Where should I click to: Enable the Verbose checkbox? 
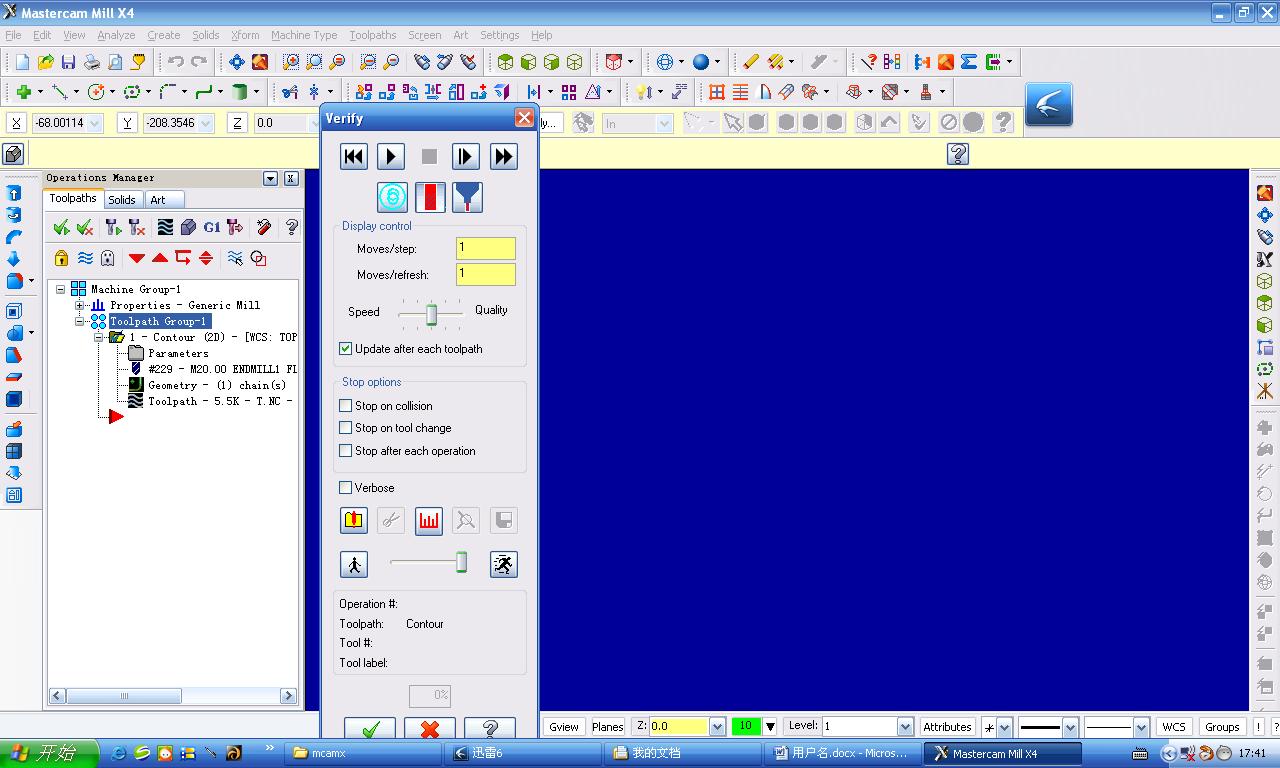(x=346, y=488)
